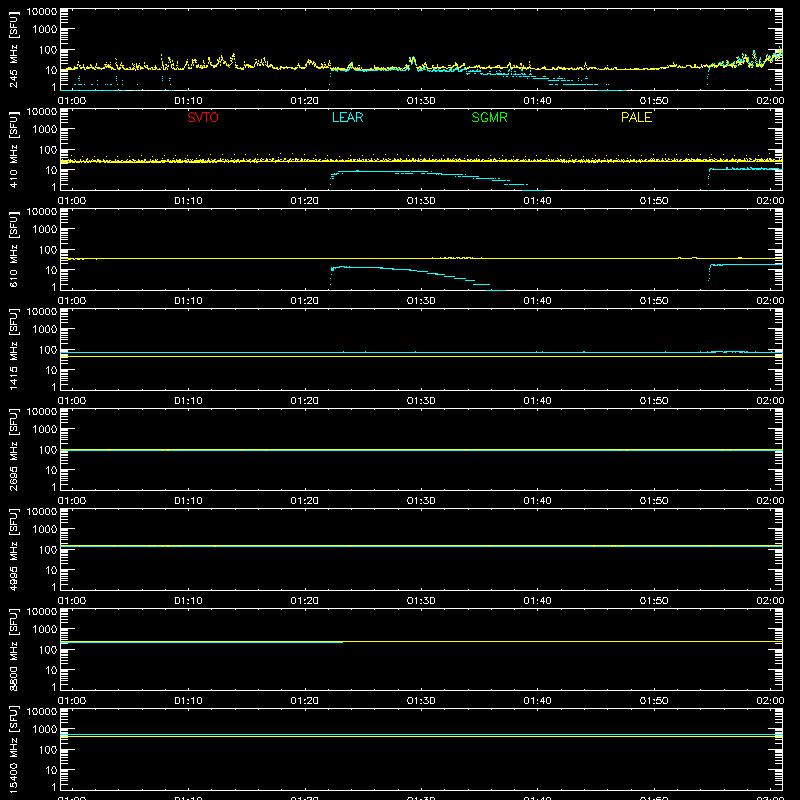
Task: Click the 1415 MHz [SFU] axis label
Action: [13, 349]
